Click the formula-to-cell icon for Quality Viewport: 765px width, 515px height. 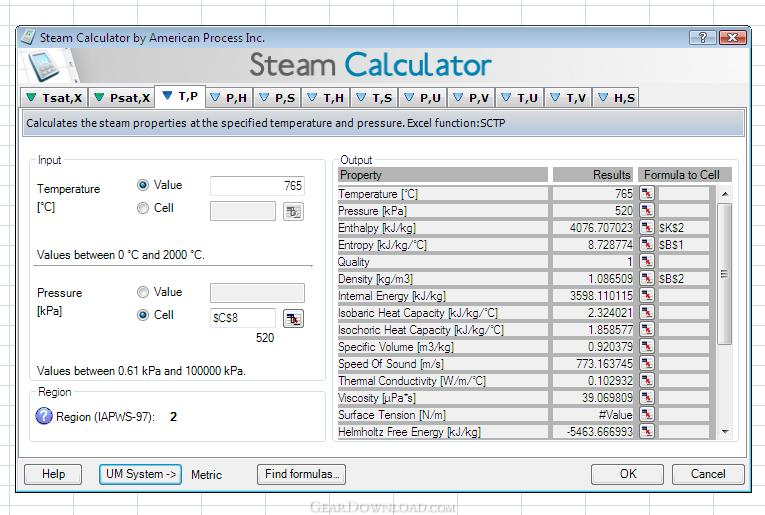tap(646, 261)
